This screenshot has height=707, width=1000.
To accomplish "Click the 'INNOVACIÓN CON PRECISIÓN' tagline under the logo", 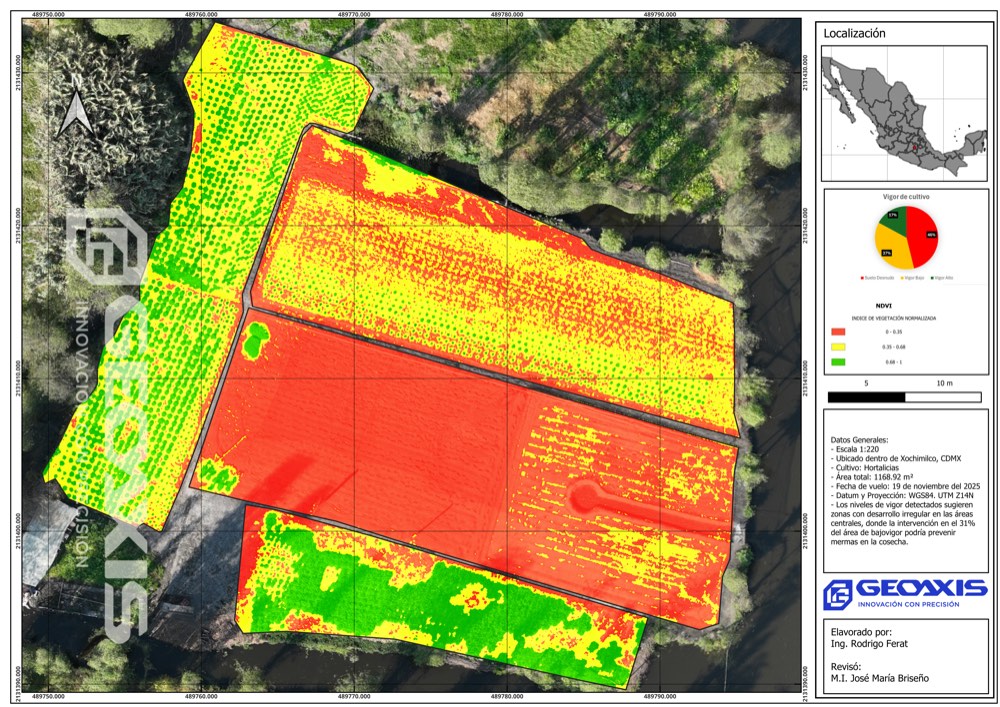I will [908, 604].
